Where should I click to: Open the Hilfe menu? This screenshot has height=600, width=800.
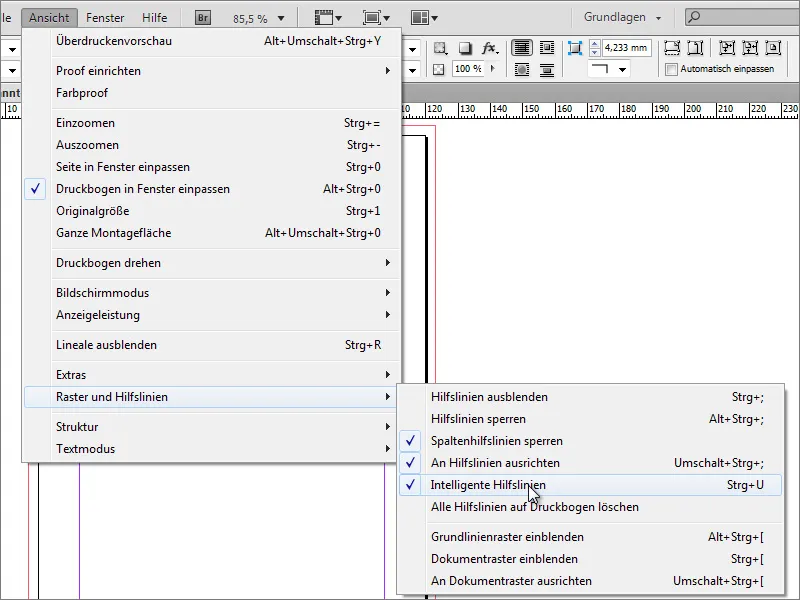[155, 17]
